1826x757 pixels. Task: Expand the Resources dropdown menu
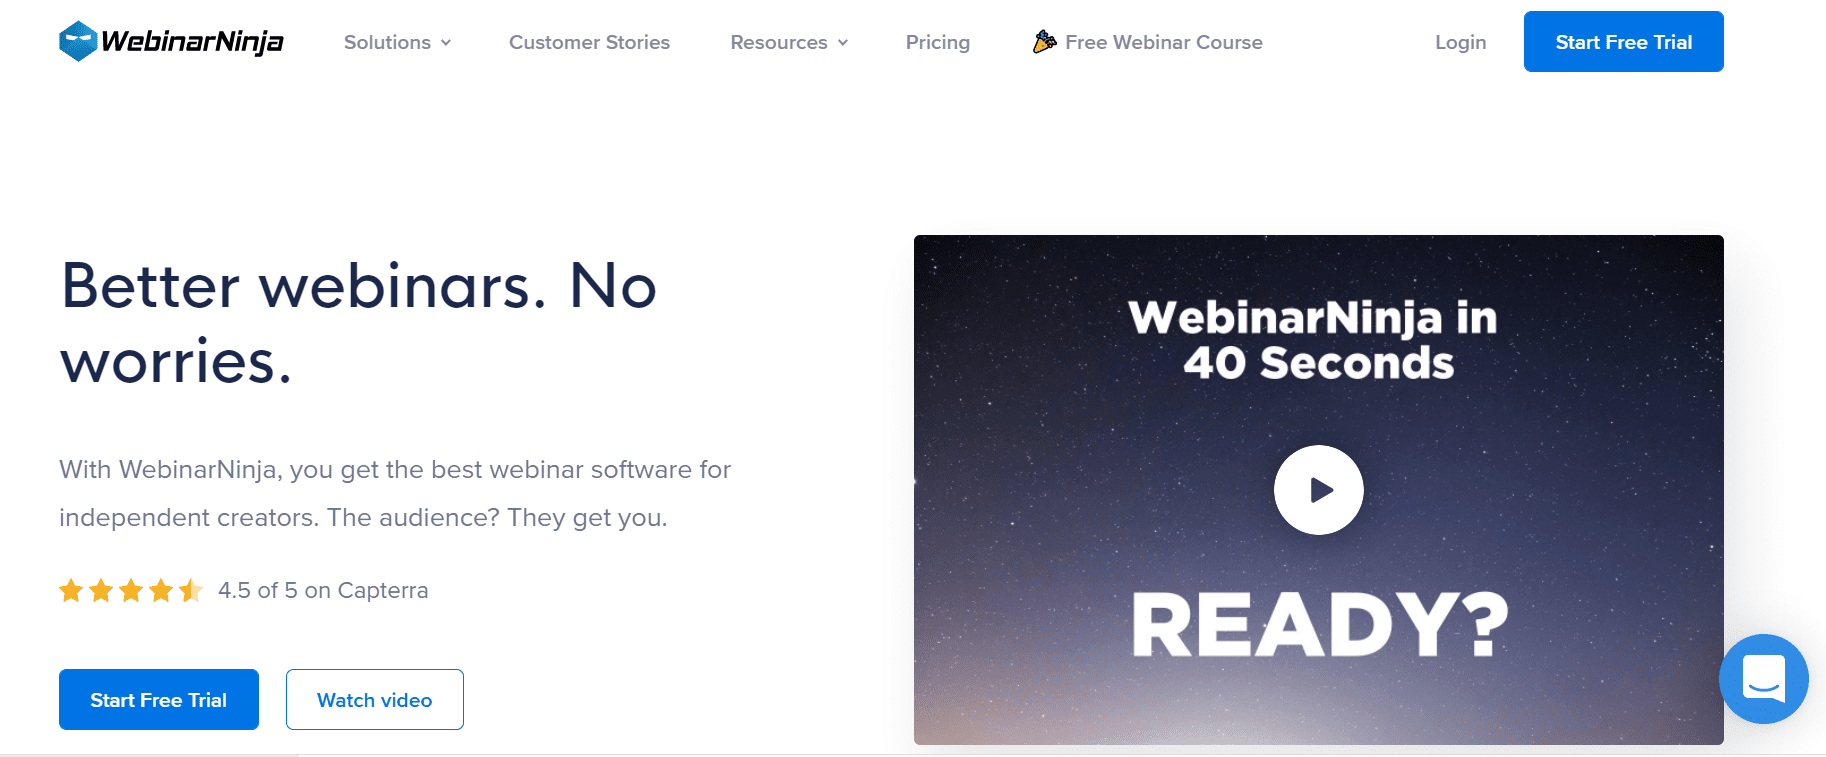pyautogui.click(x=789, y=42)
